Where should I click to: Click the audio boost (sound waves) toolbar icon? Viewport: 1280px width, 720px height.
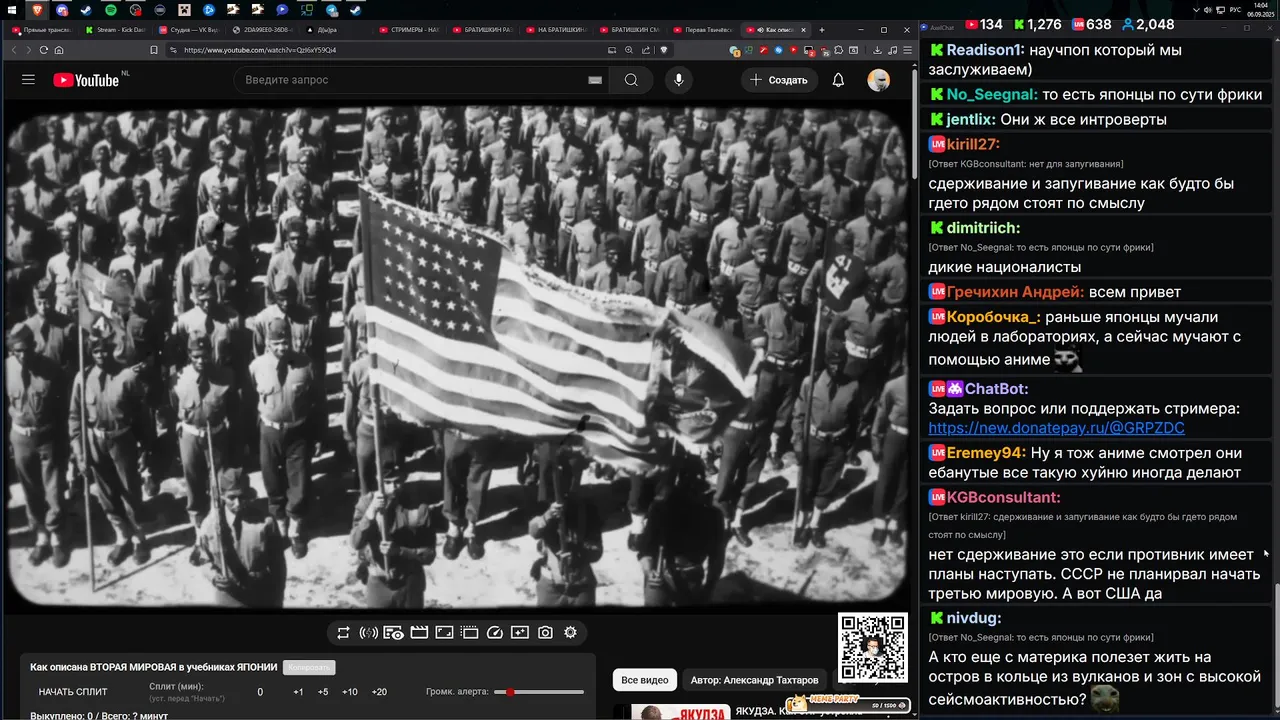[x=368, y=632]
